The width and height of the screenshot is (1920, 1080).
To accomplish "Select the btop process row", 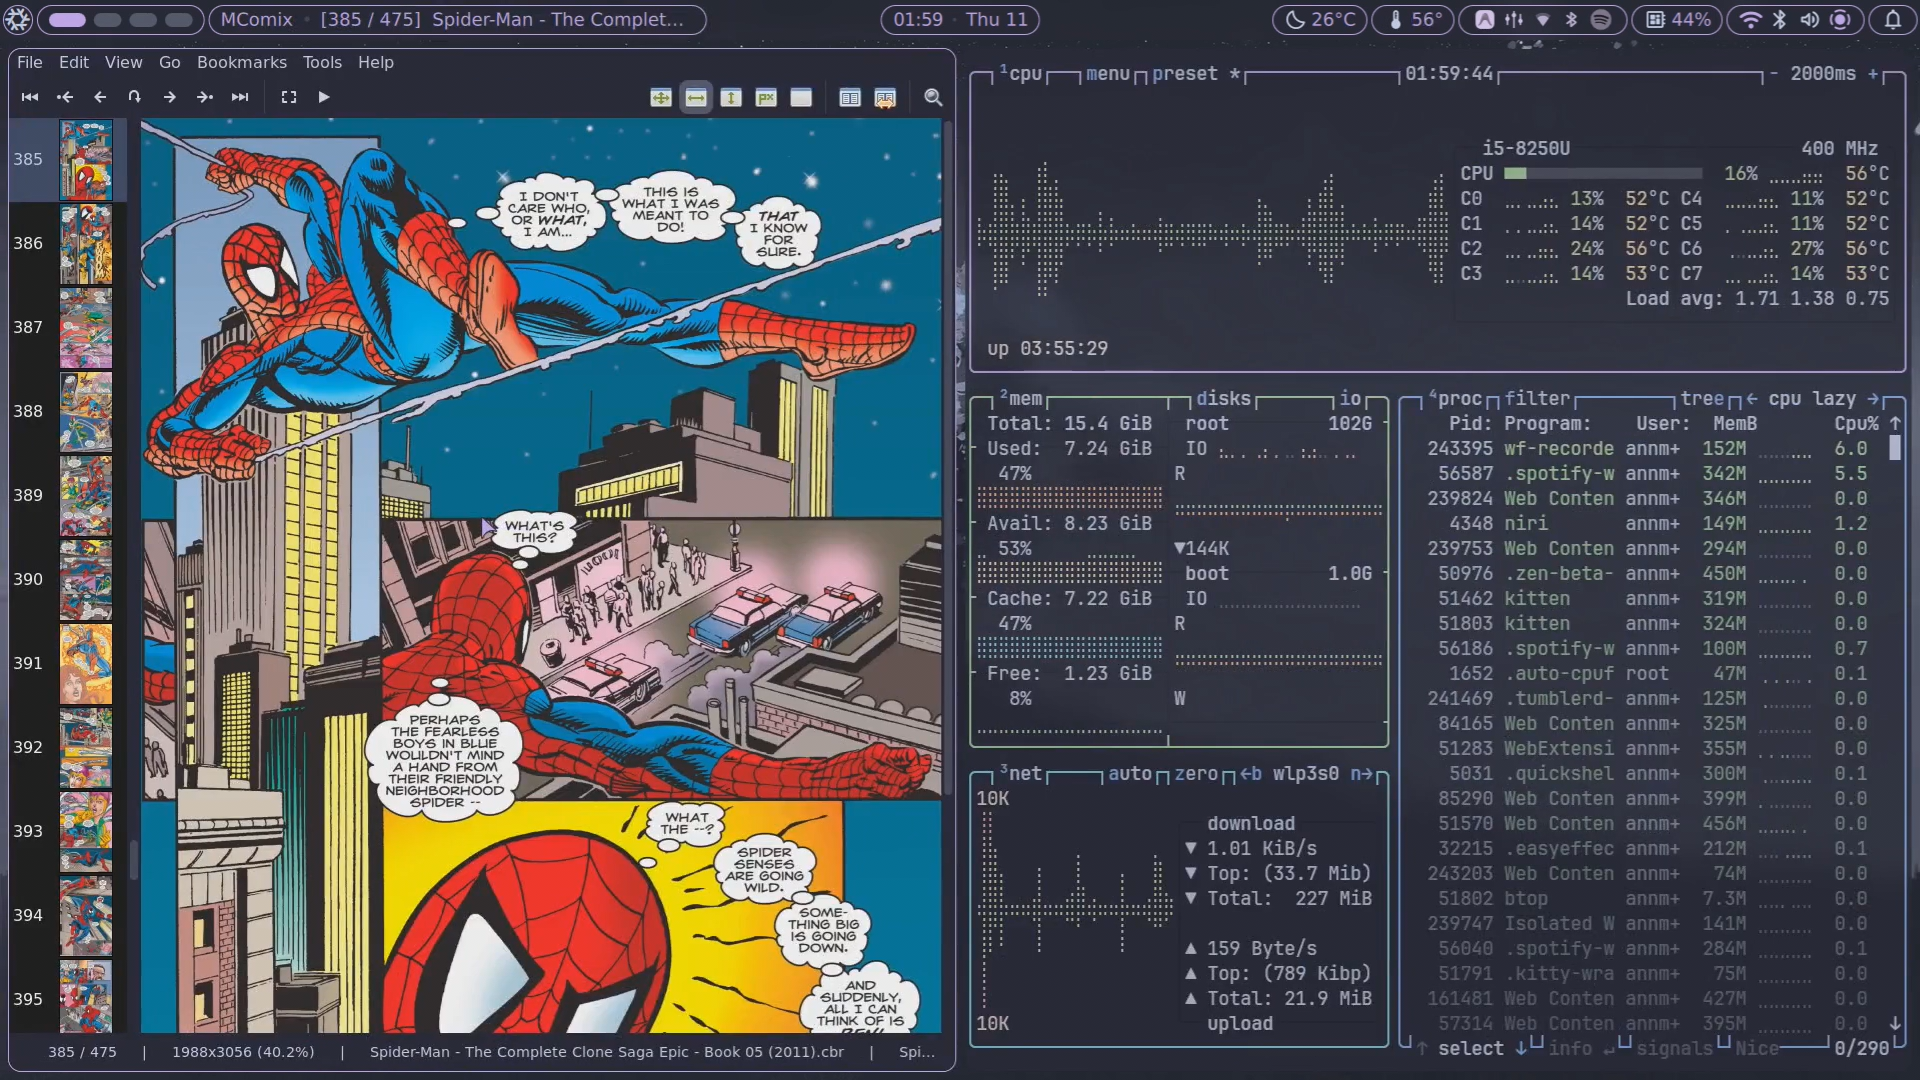I will 1647,899.
